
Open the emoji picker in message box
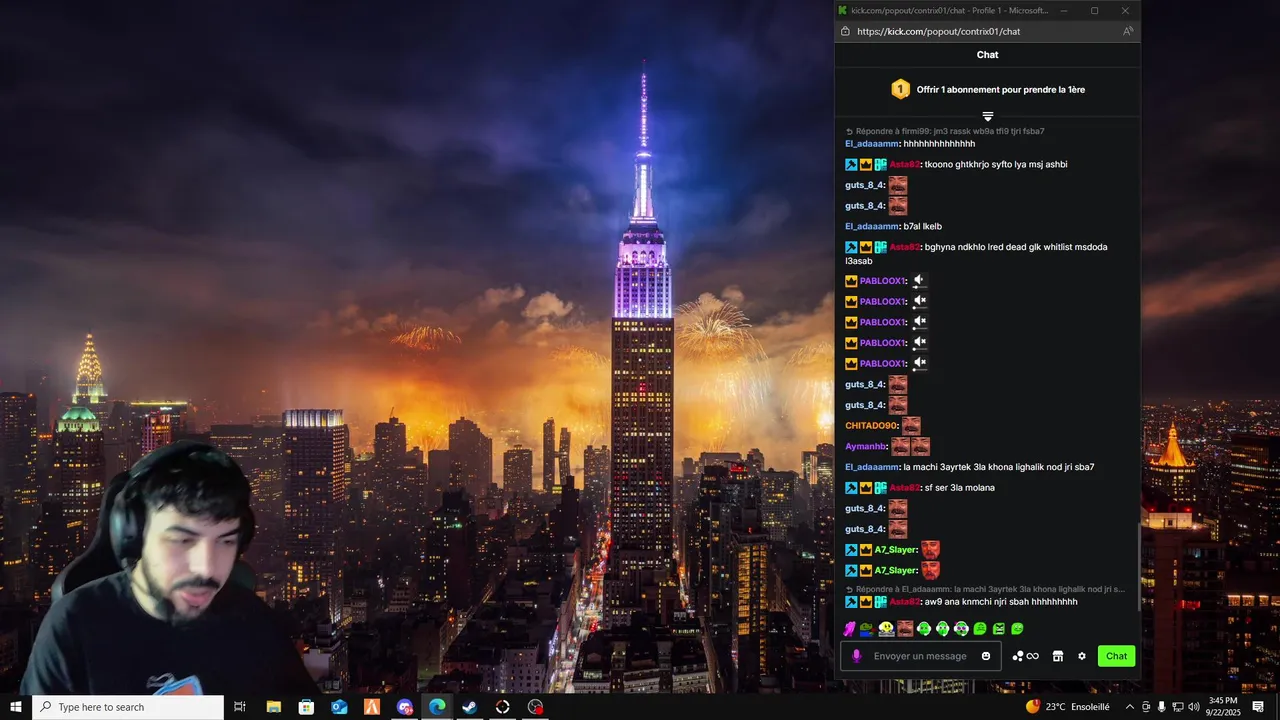coord(986,656)
